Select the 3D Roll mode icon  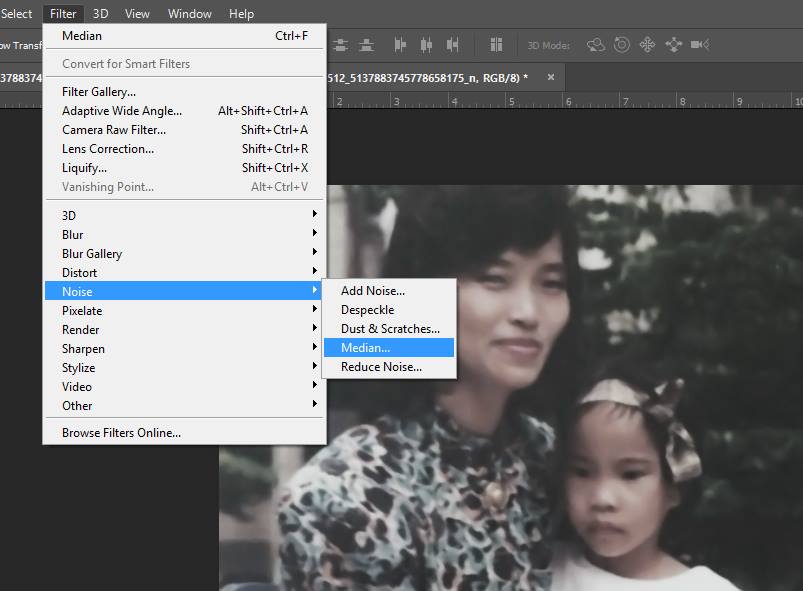[621, 45]
